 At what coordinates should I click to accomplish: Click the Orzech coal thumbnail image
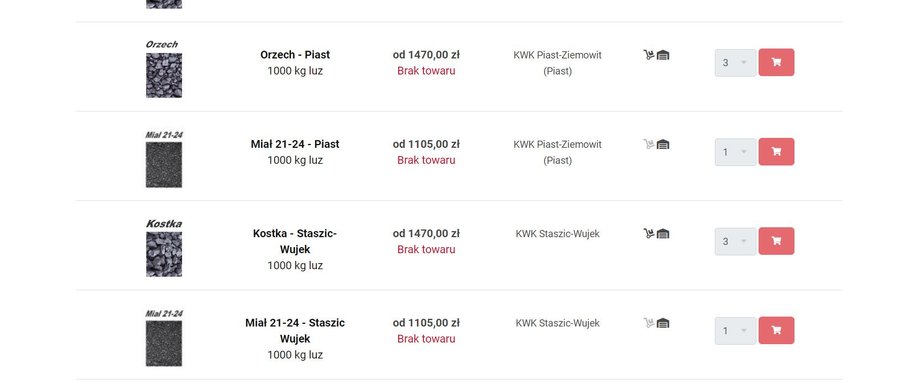click(164, 76)
